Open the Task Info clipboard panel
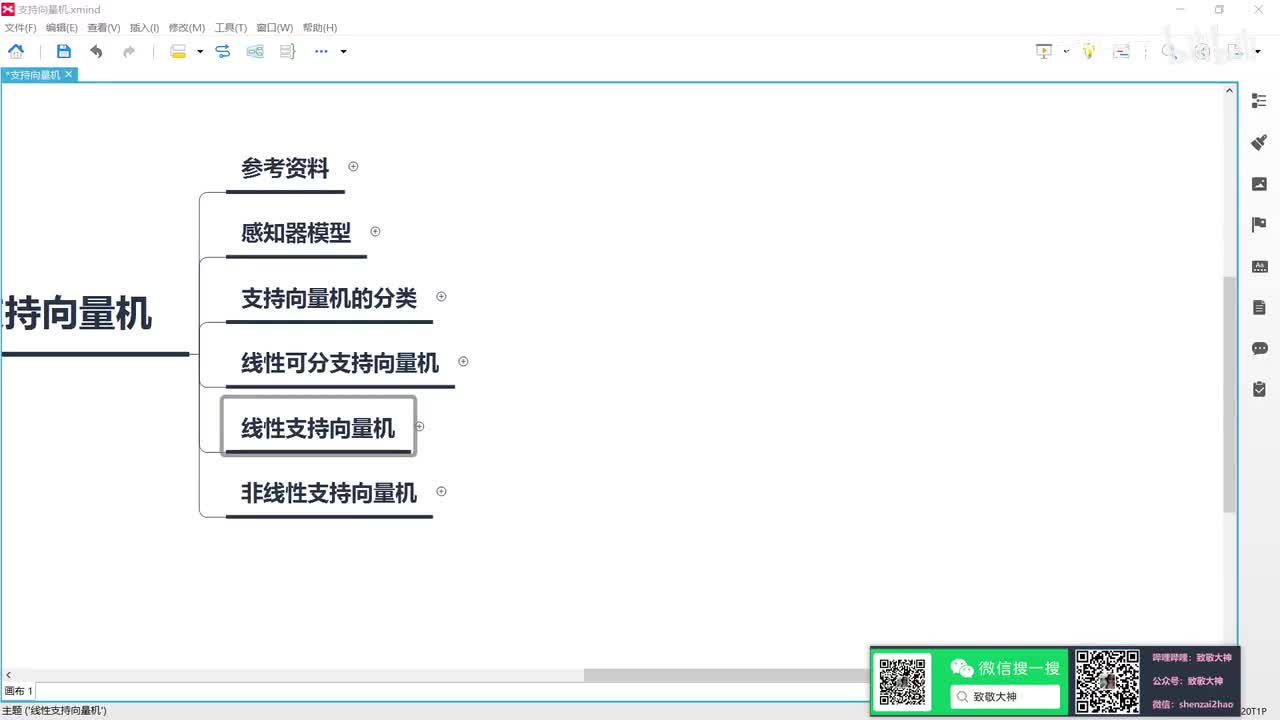This screenshot has height=720, width=1280. click(1259, 389)
